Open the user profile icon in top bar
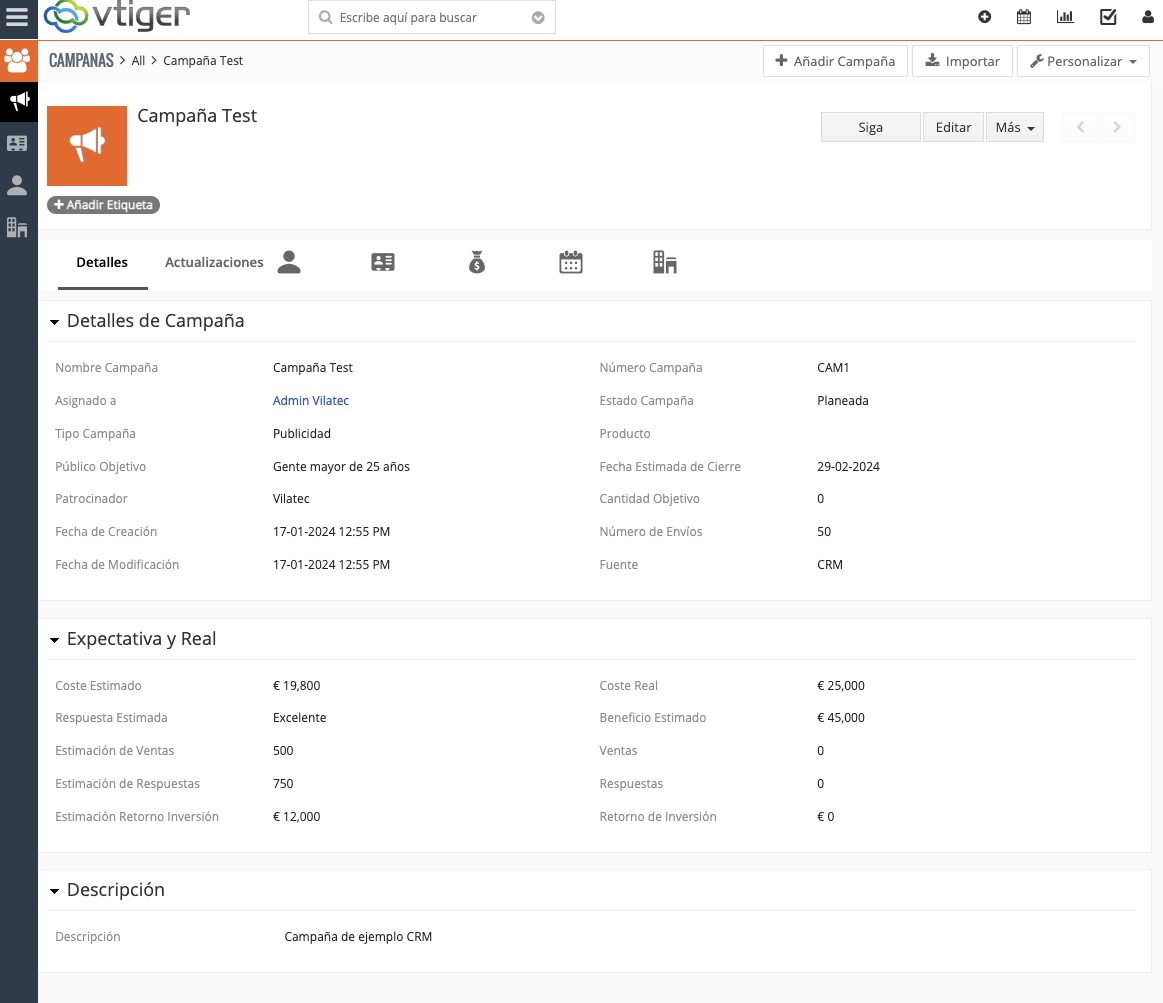This screenshot has width=1163, height=1003. click(x=1147, y=17)
